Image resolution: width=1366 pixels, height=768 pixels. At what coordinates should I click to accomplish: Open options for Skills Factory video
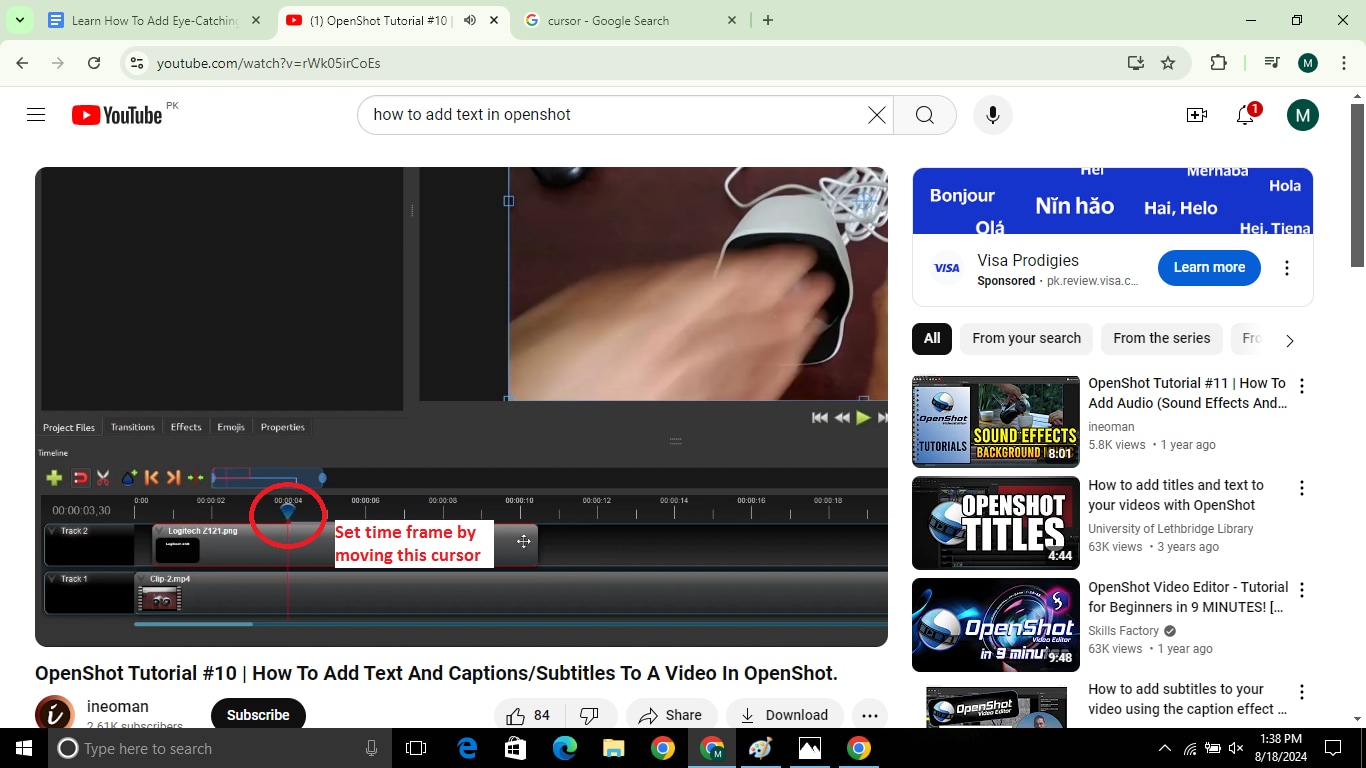[1302, 590]
